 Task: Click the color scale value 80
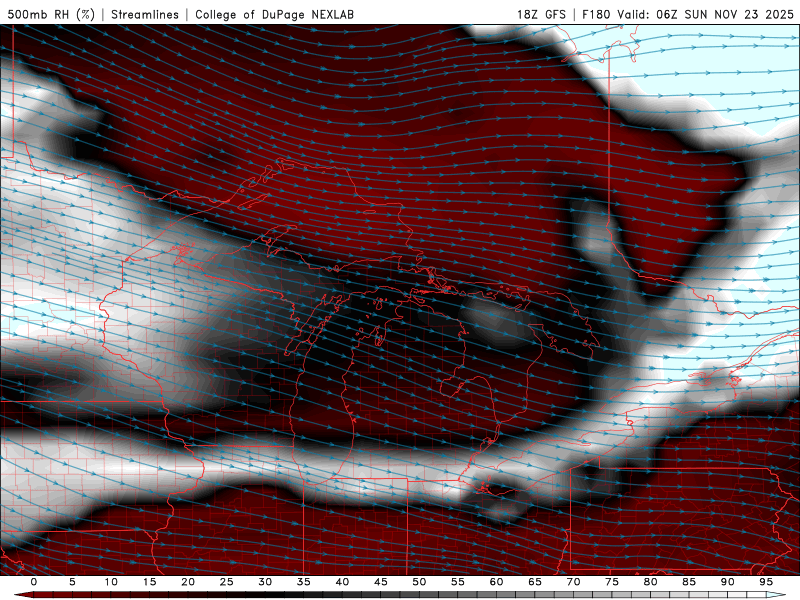coord(651,582)
